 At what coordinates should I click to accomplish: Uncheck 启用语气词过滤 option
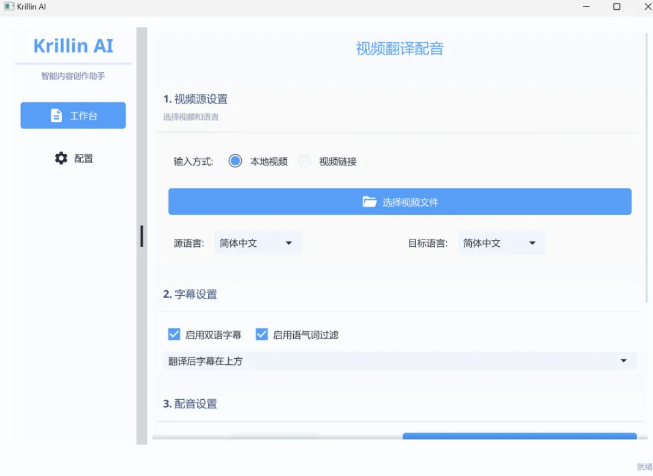(x=262, y=335)
